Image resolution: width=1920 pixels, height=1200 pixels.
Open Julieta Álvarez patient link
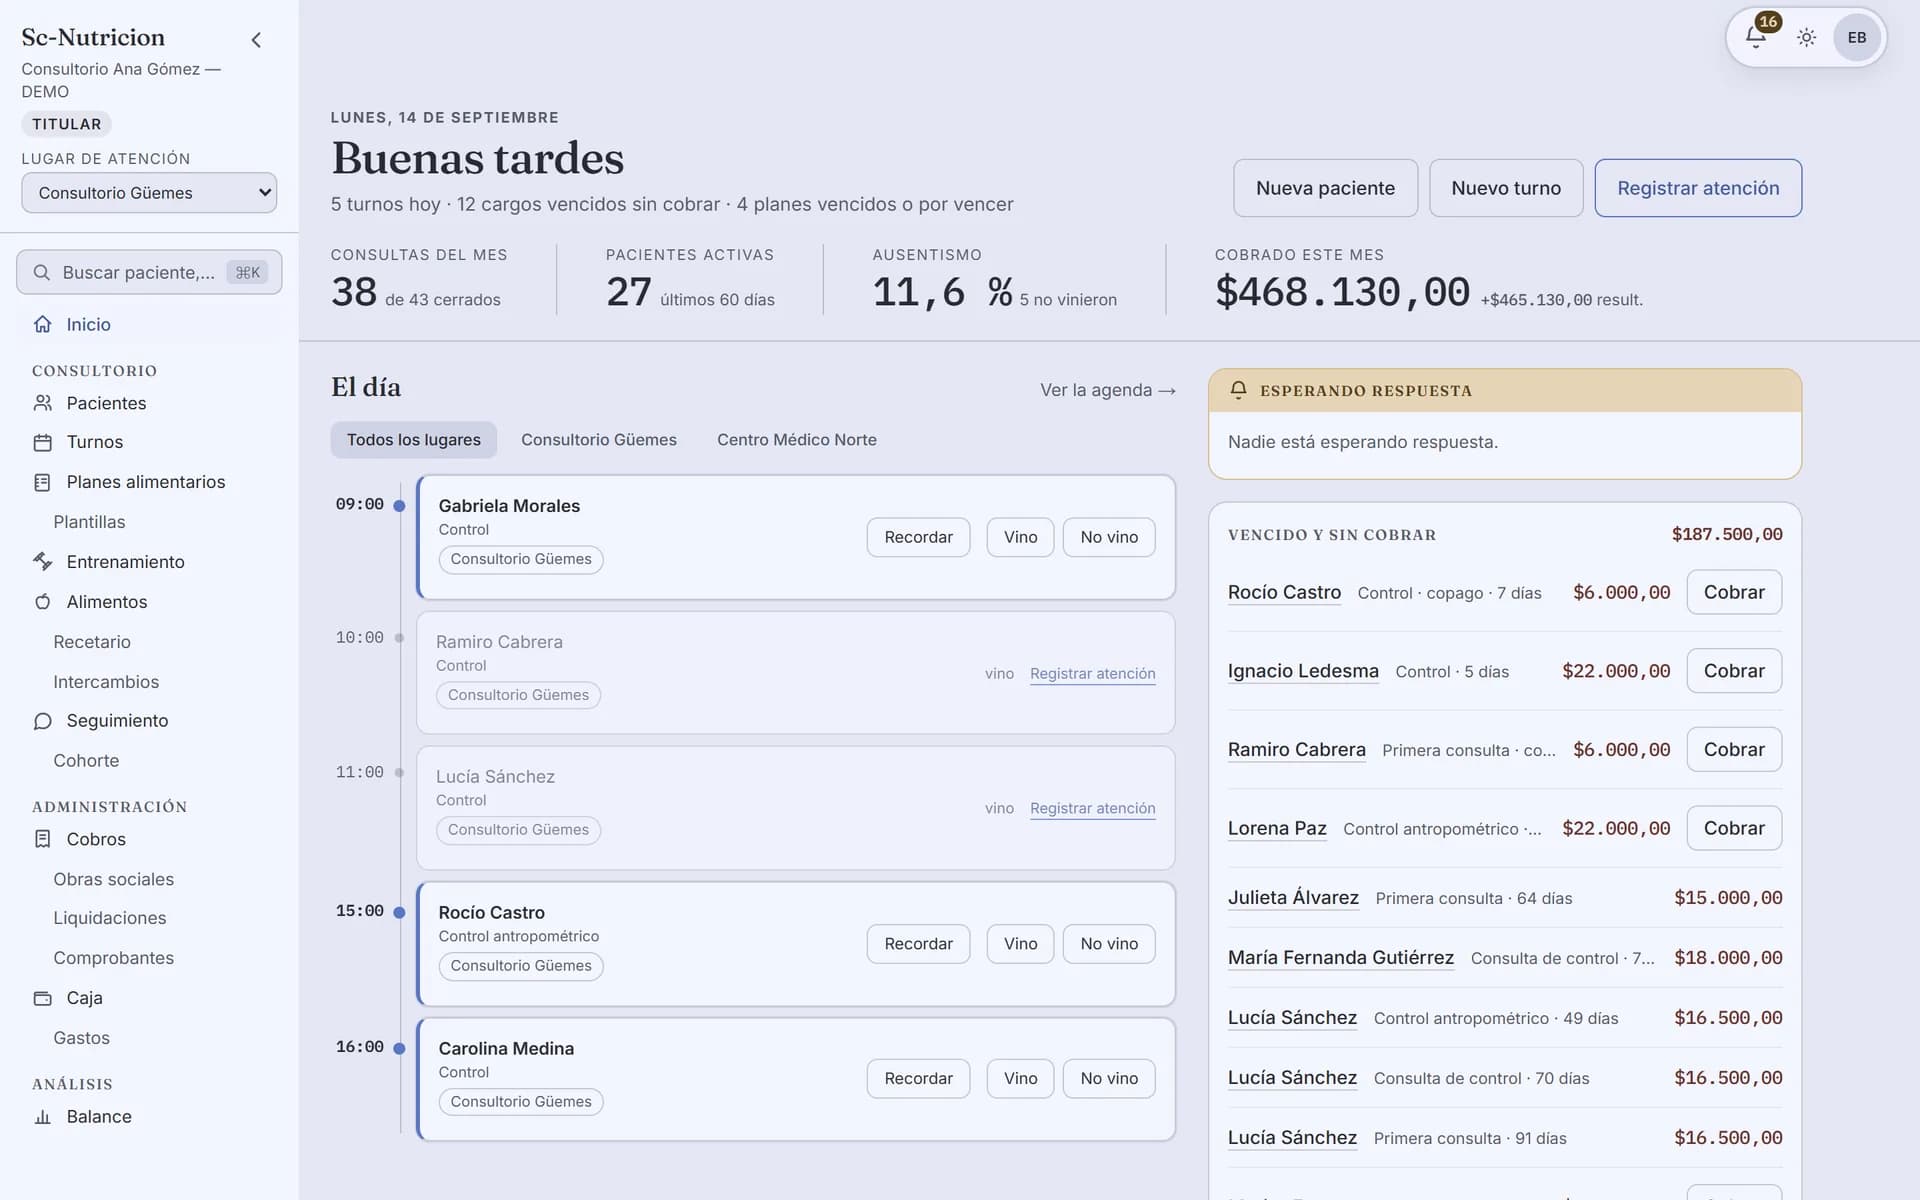coord(1293,898)
